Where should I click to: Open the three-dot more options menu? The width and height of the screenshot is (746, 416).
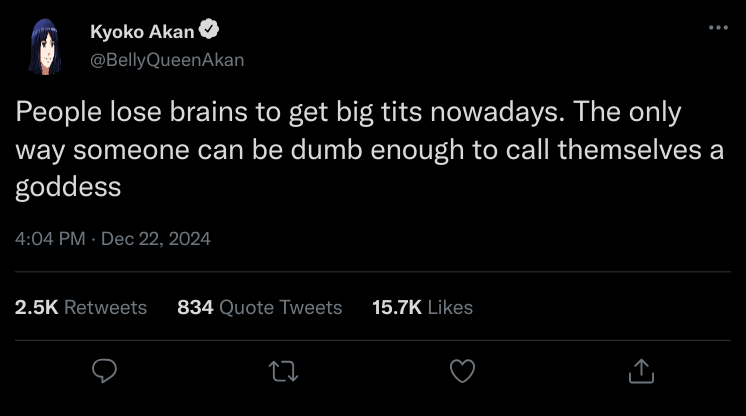718,27
